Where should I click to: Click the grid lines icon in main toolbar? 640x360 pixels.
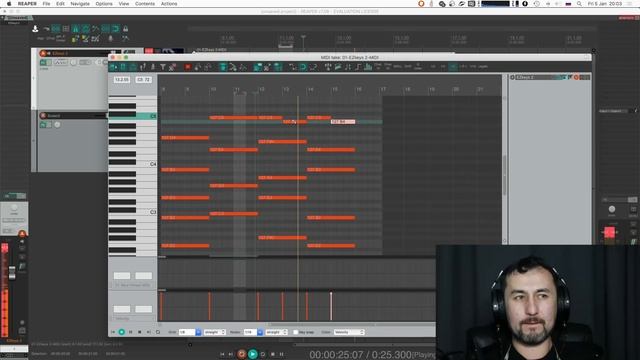coord(66,29)
